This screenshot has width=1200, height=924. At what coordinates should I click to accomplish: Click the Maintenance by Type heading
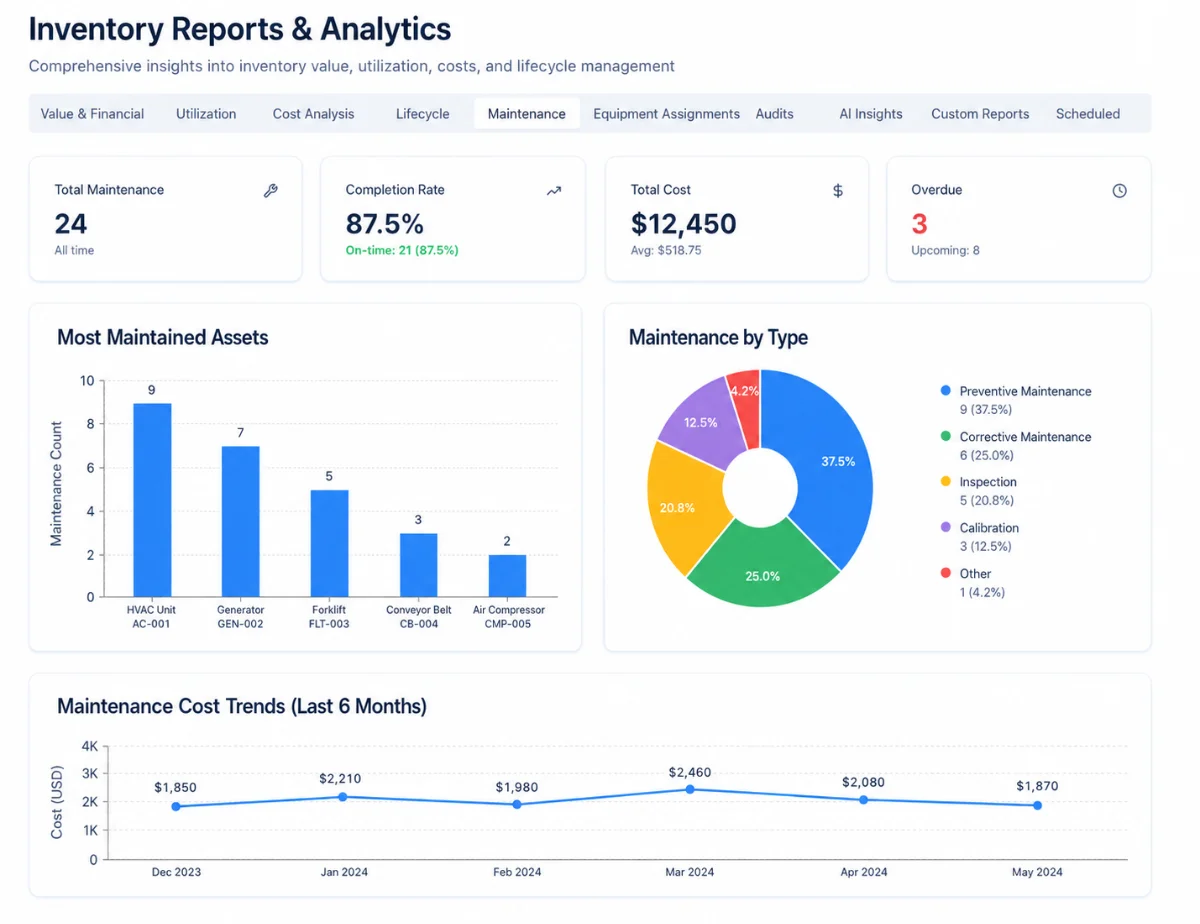tap(718, 338)
